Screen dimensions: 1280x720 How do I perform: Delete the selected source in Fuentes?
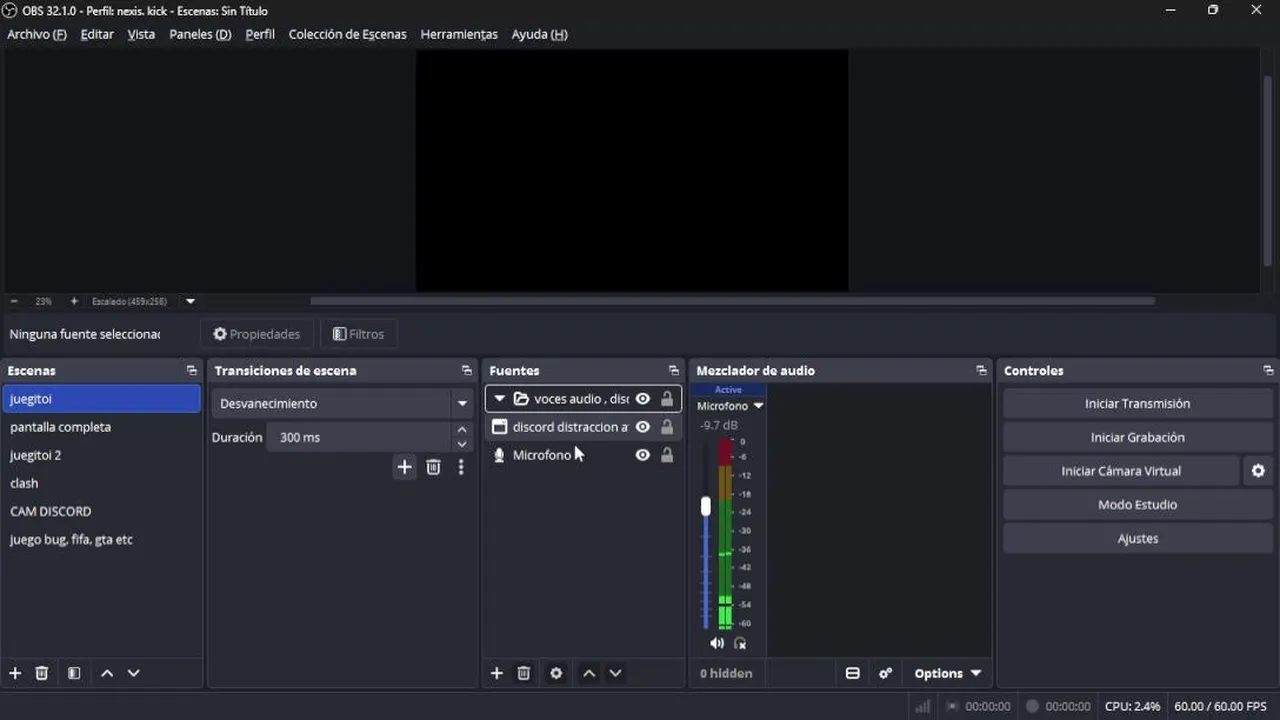pos(524,673)
